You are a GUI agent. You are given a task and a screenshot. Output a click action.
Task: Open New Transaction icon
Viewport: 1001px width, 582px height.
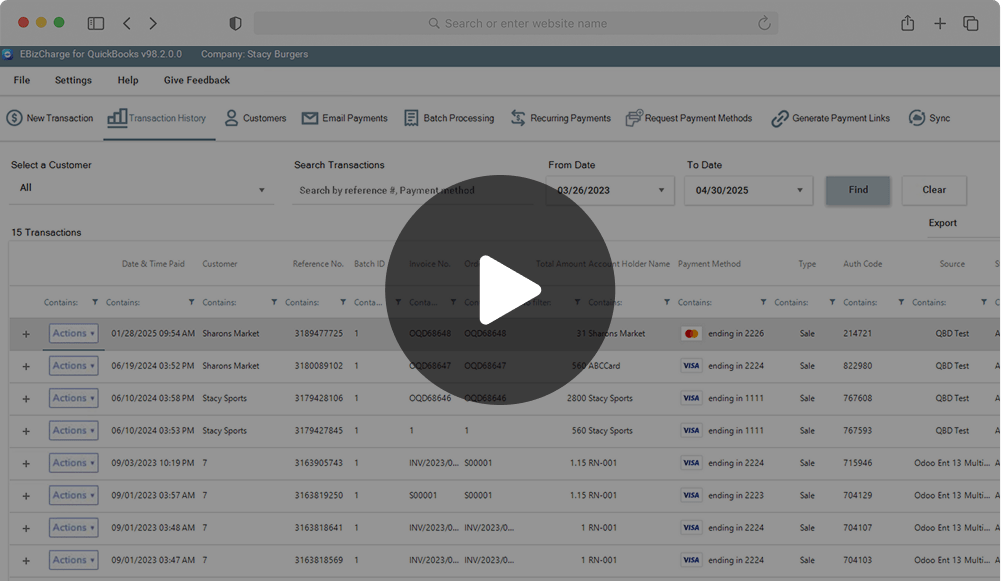click(15, 118)
